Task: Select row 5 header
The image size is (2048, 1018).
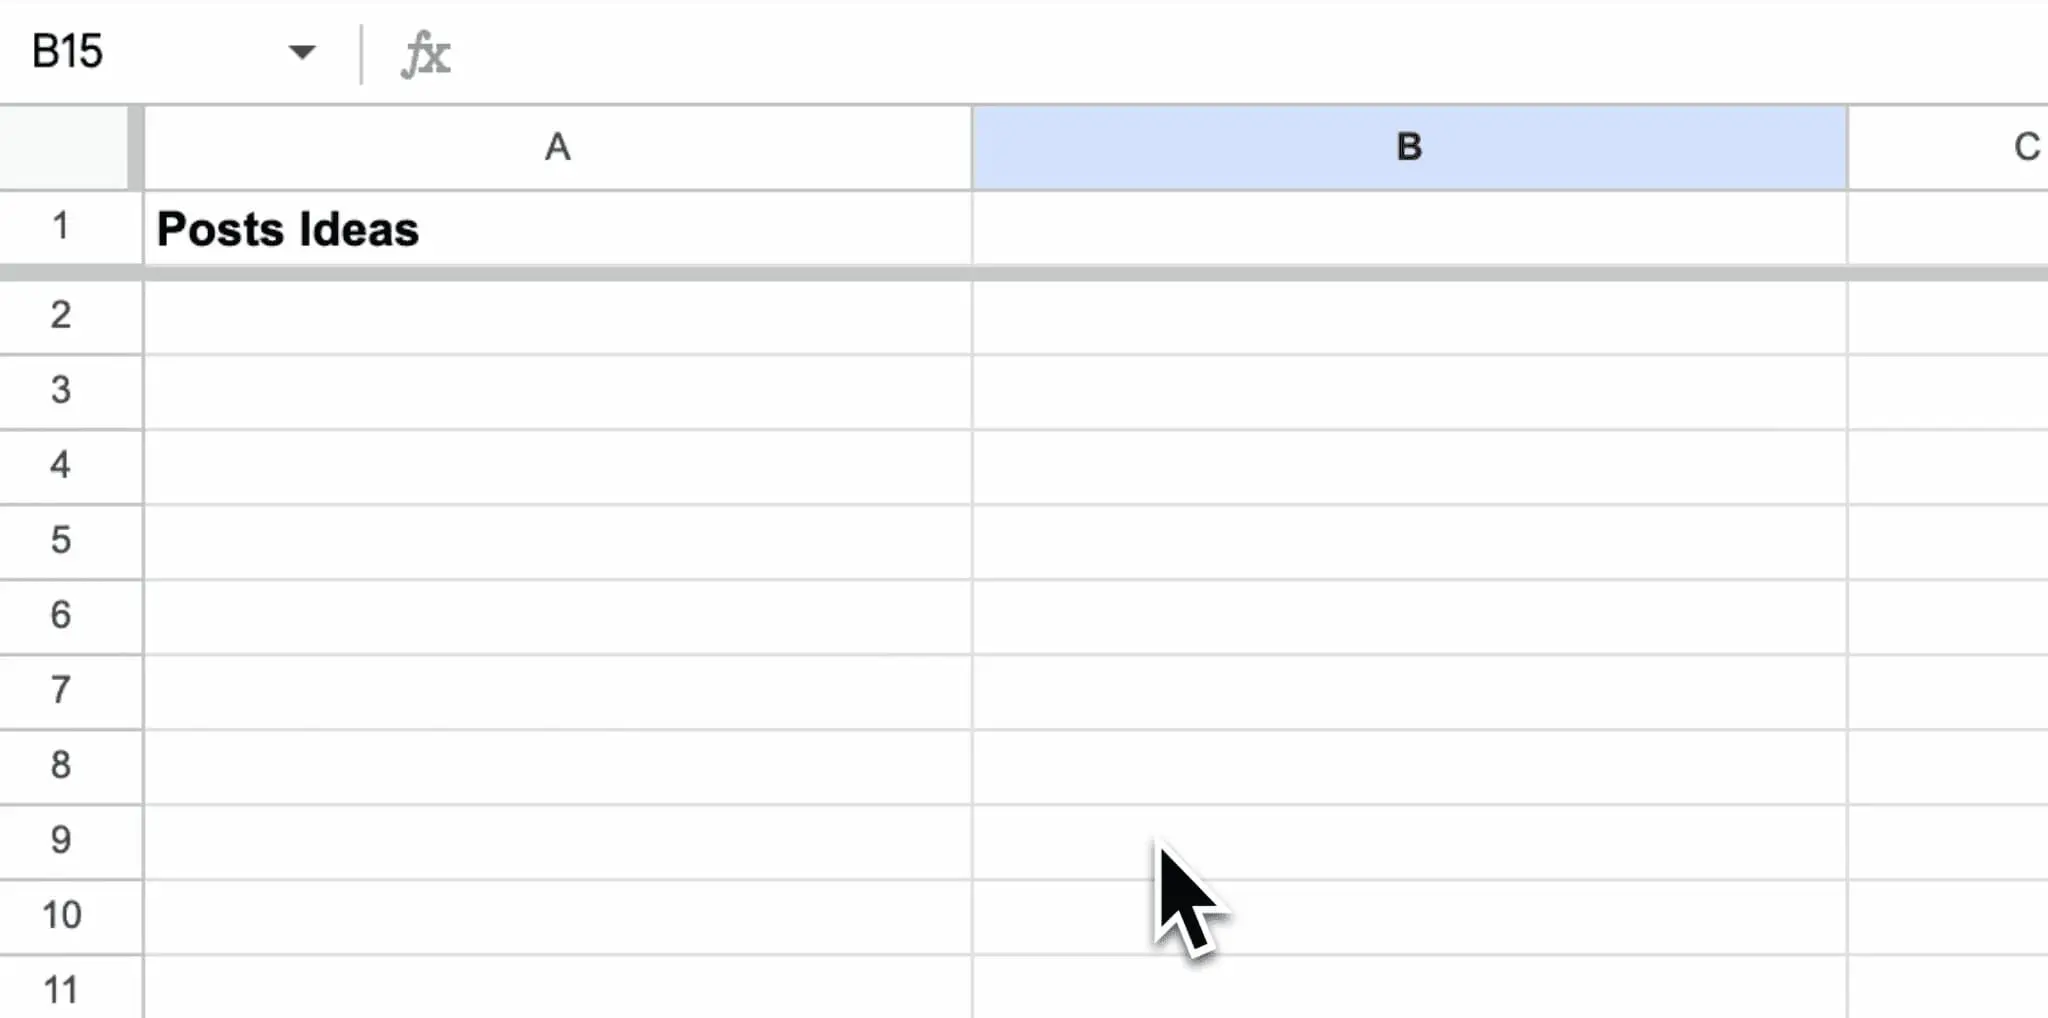Action: [62, 541]
